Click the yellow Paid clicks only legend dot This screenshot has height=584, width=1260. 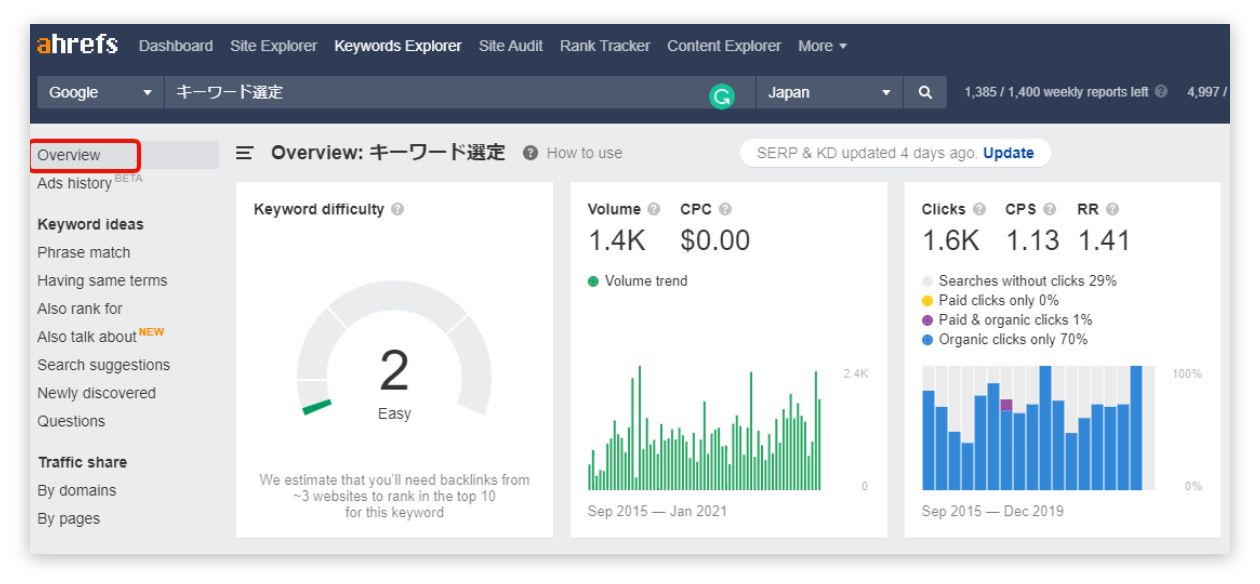[x=927, y=301]
